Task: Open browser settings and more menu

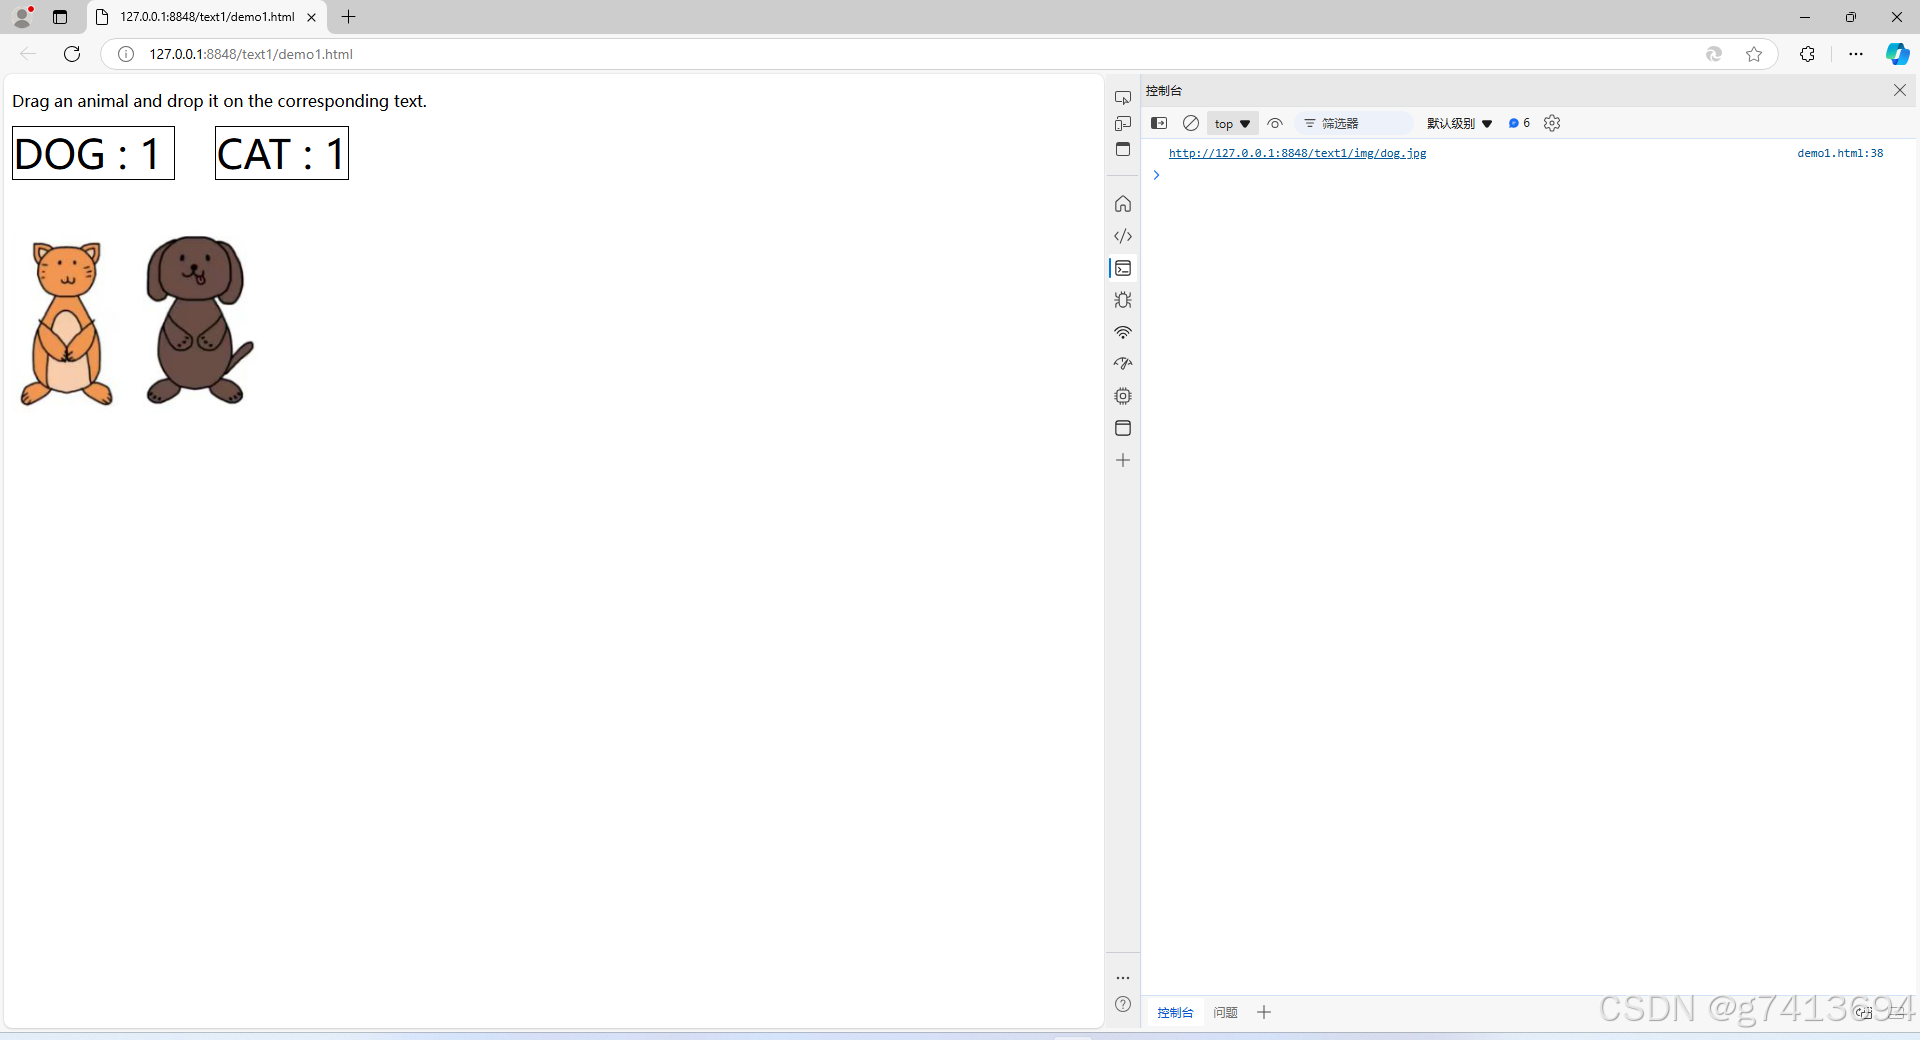Action: point(1856,54)
